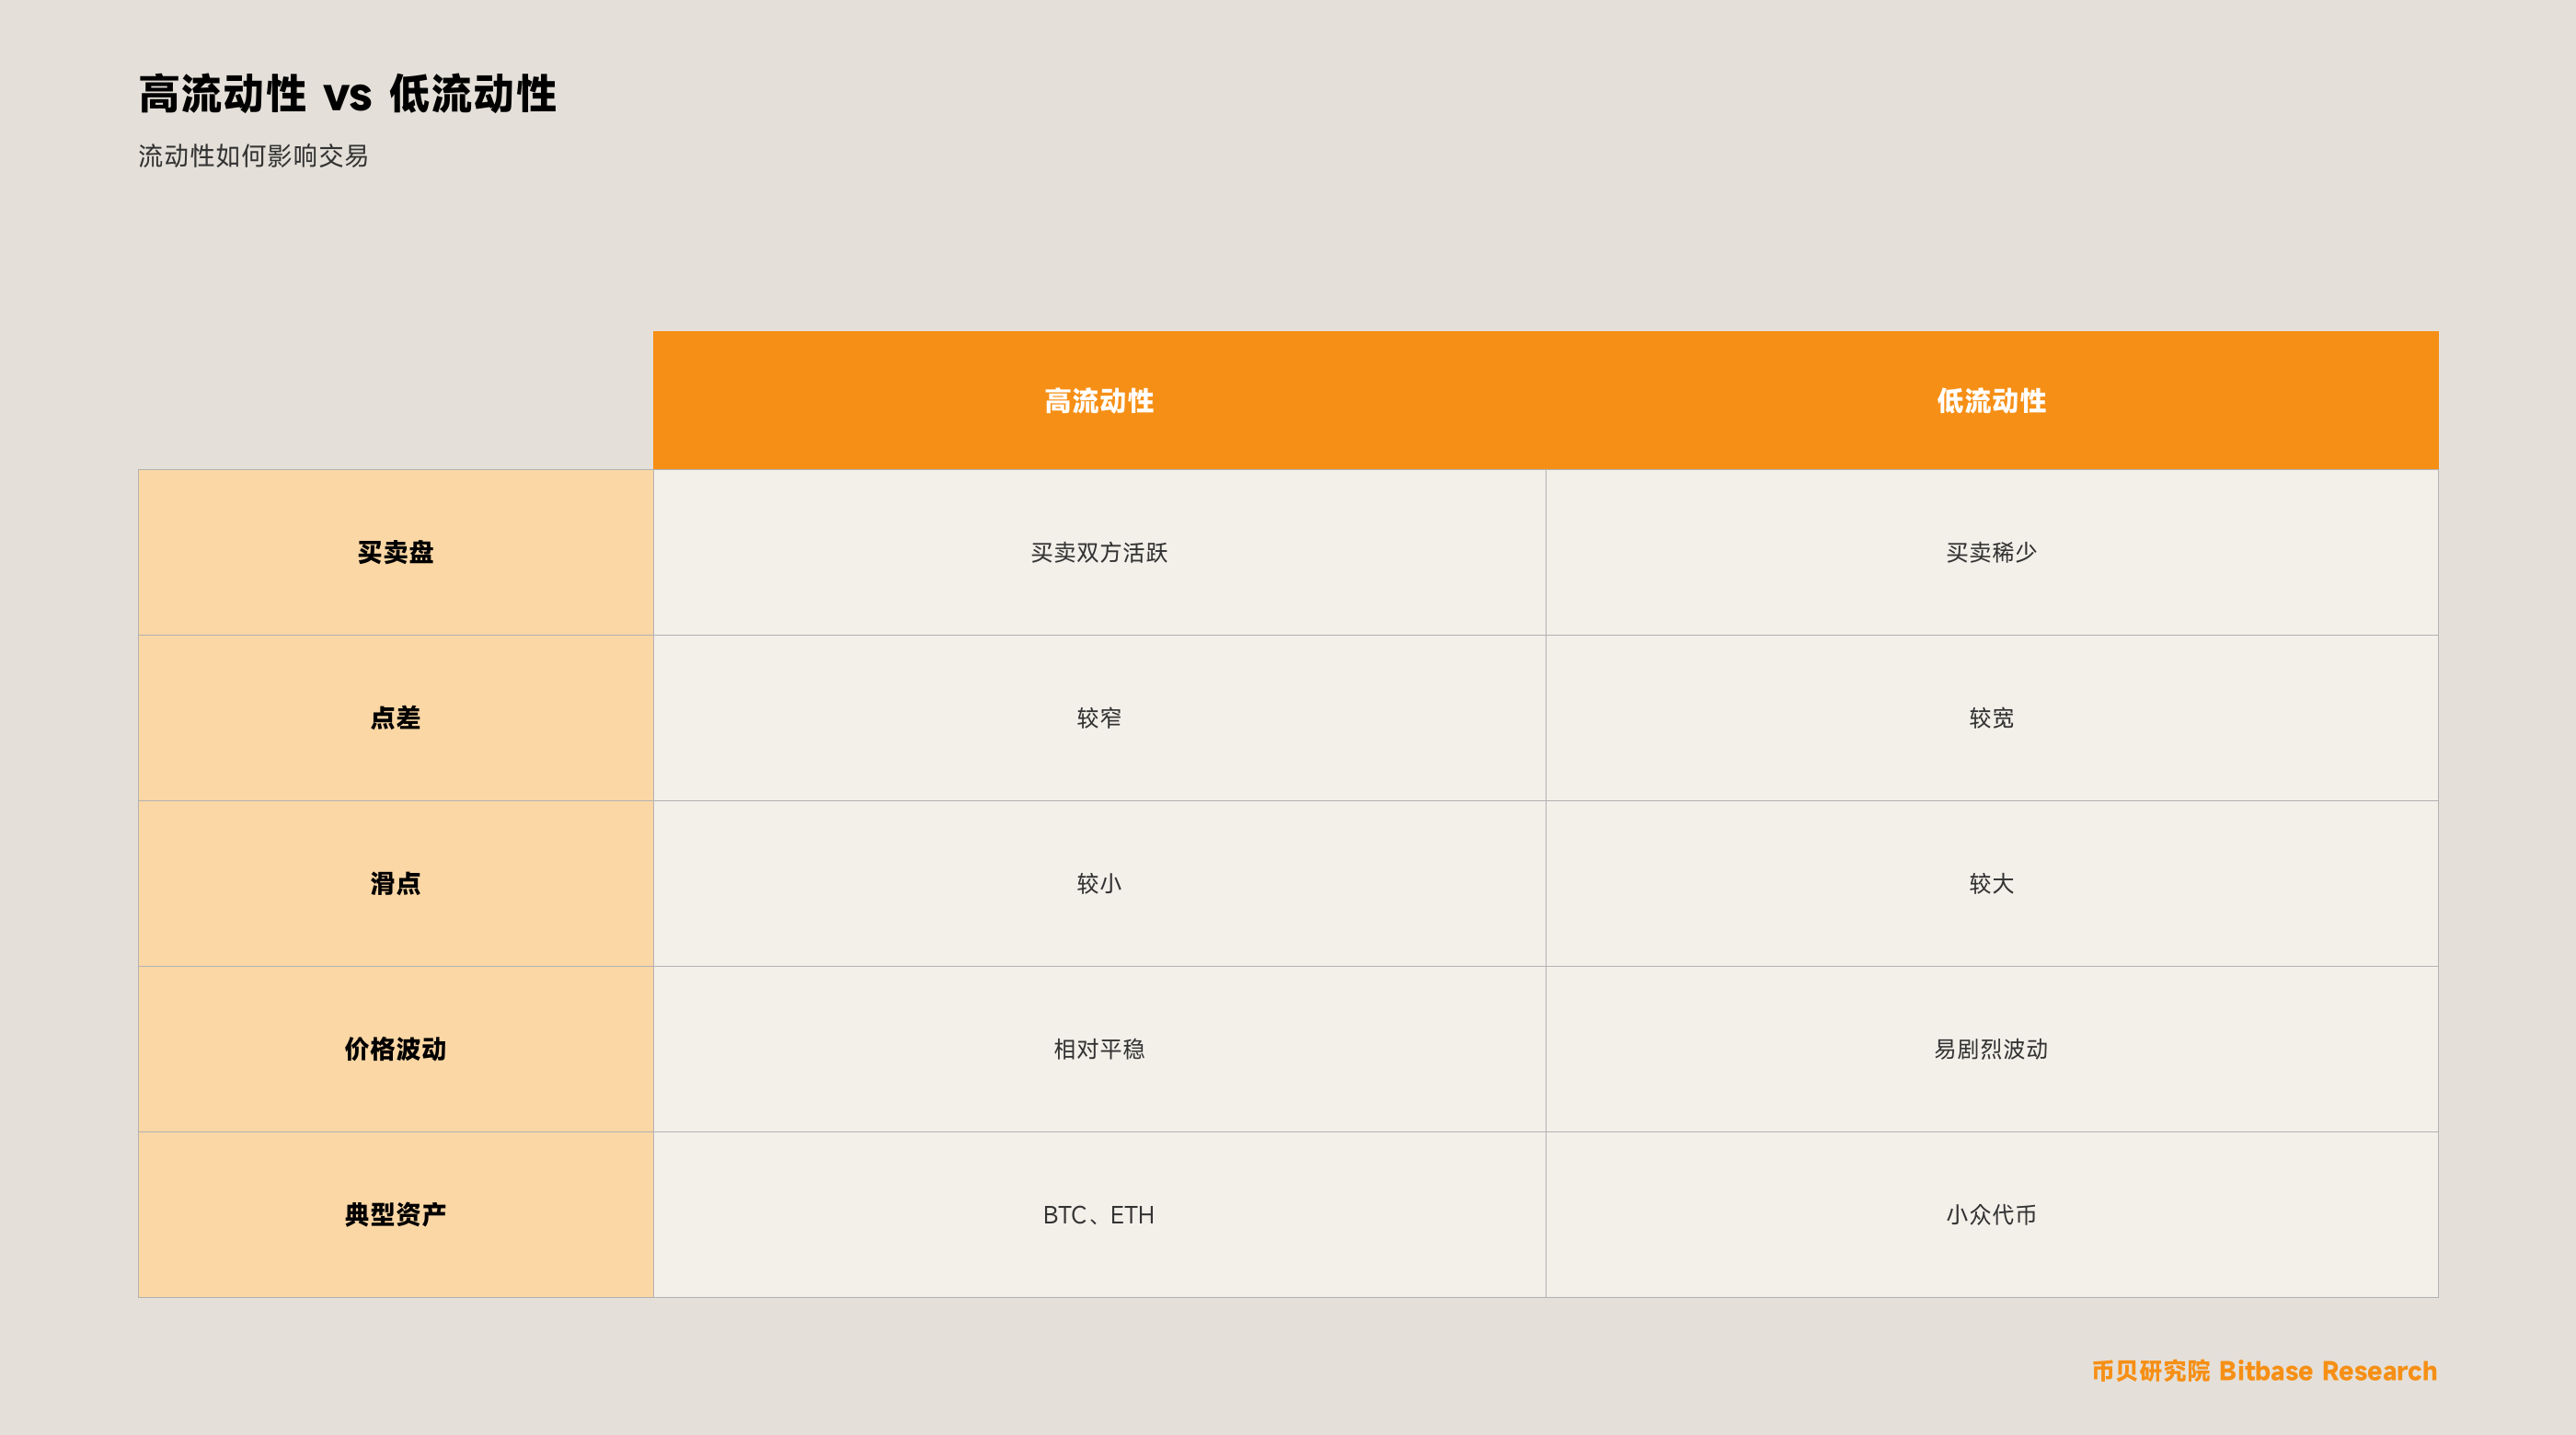The width and height of the screenshot is (2576, 1435).
Task: Click the 买卖稀少 cell
Action: click(x=1992, y=552)
